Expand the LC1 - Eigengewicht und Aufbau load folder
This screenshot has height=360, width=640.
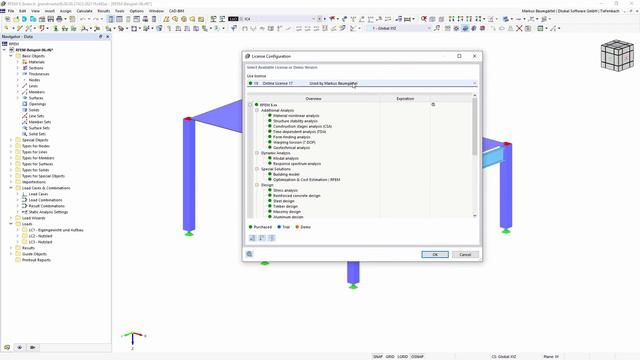[x=18, y=230]
